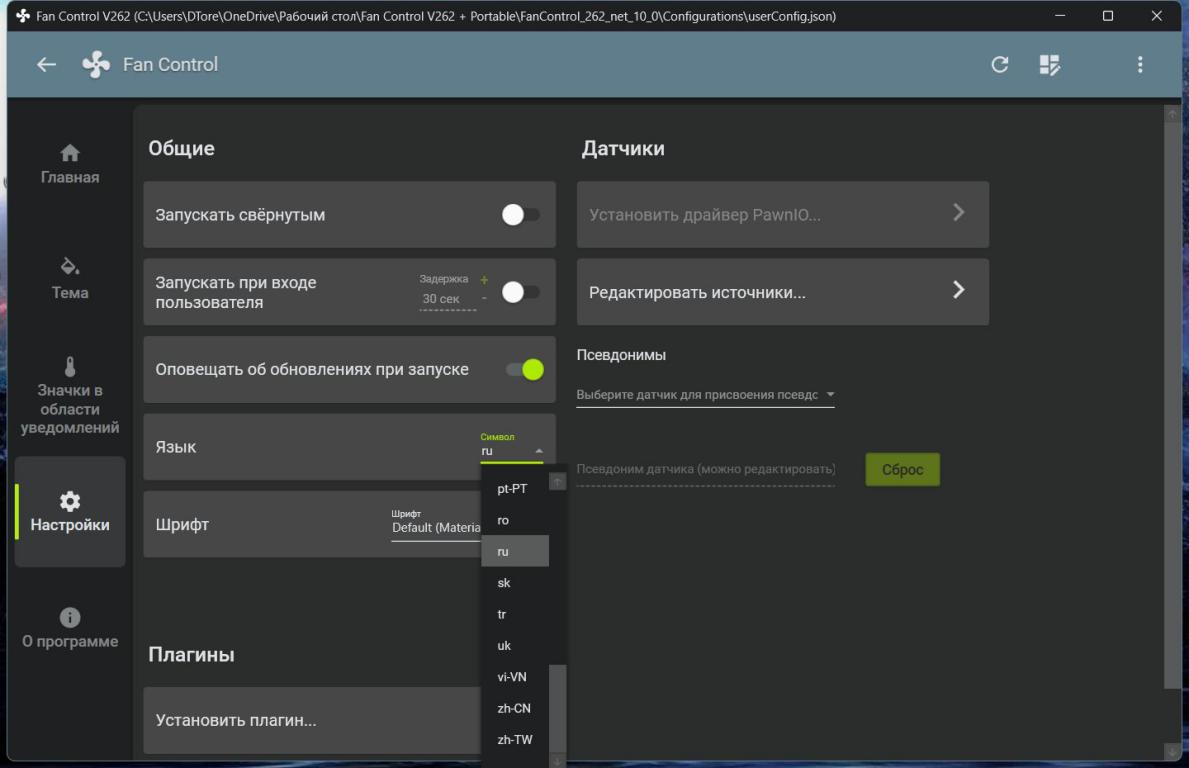Open the Главная home section

(x=70, y=164)
